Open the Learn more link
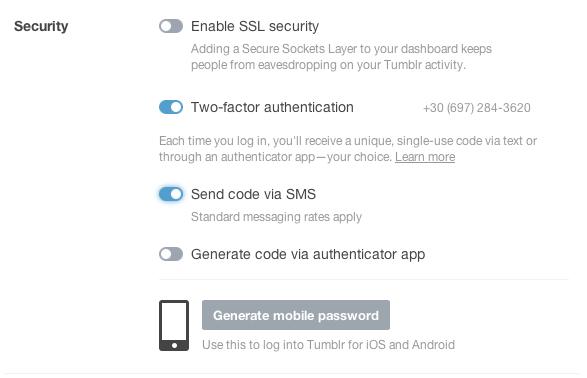 [425, 157]
